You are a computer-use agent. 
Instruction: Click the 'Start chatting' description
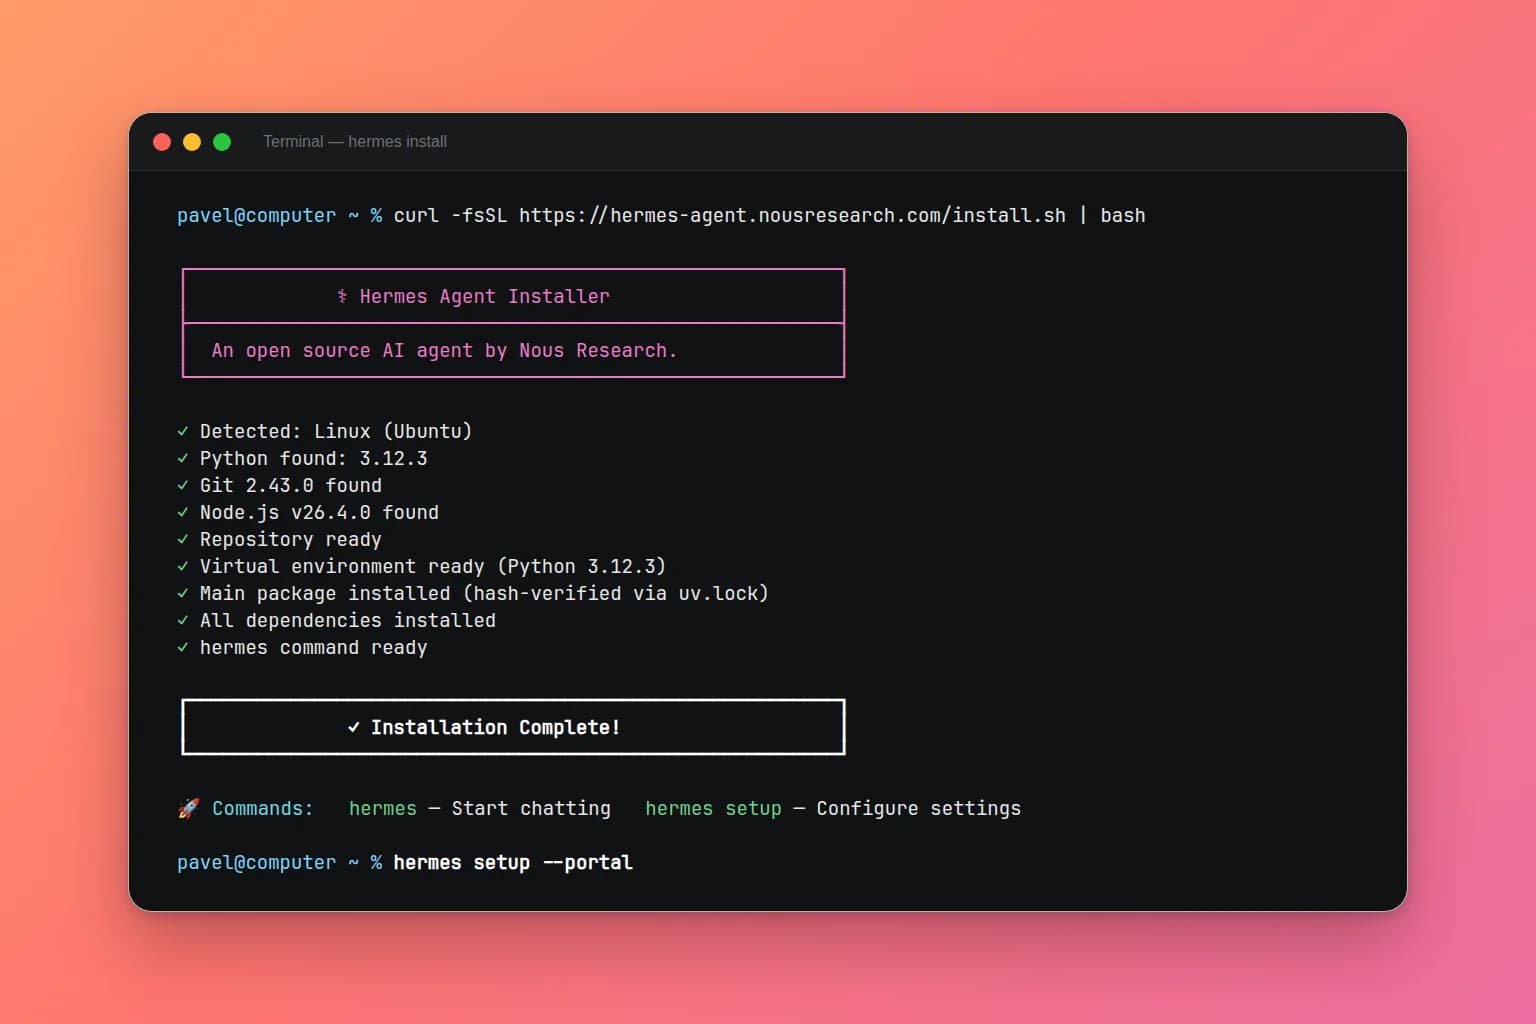(531, 809)
